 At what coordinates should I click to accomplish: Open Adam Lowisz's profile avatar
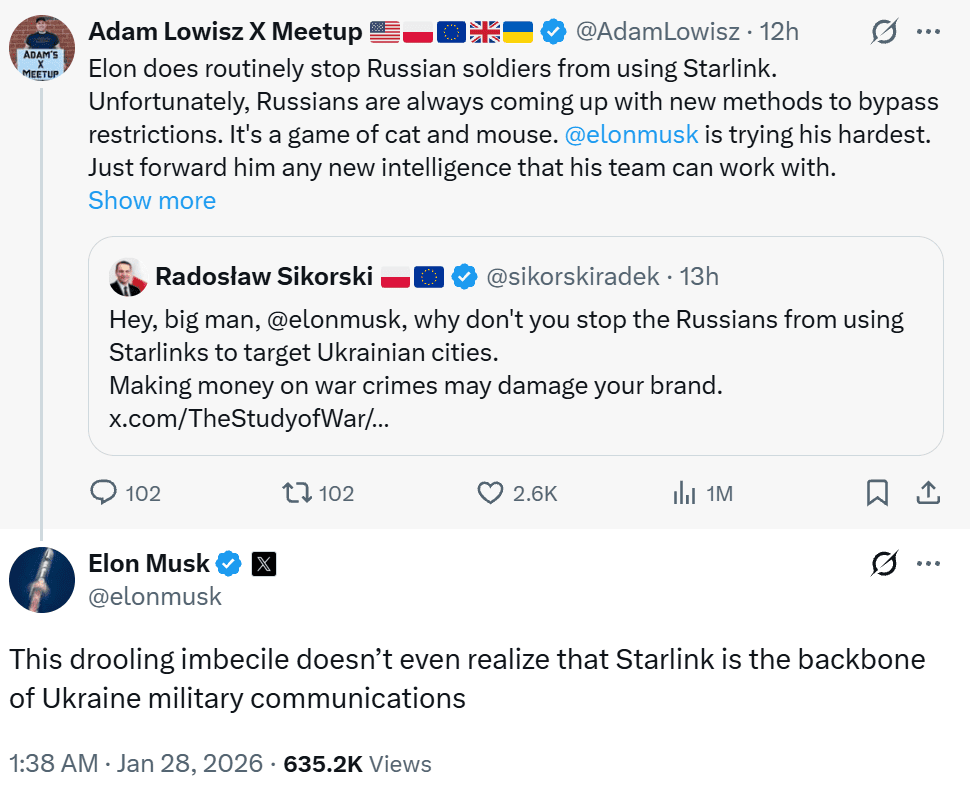(42, 47)
